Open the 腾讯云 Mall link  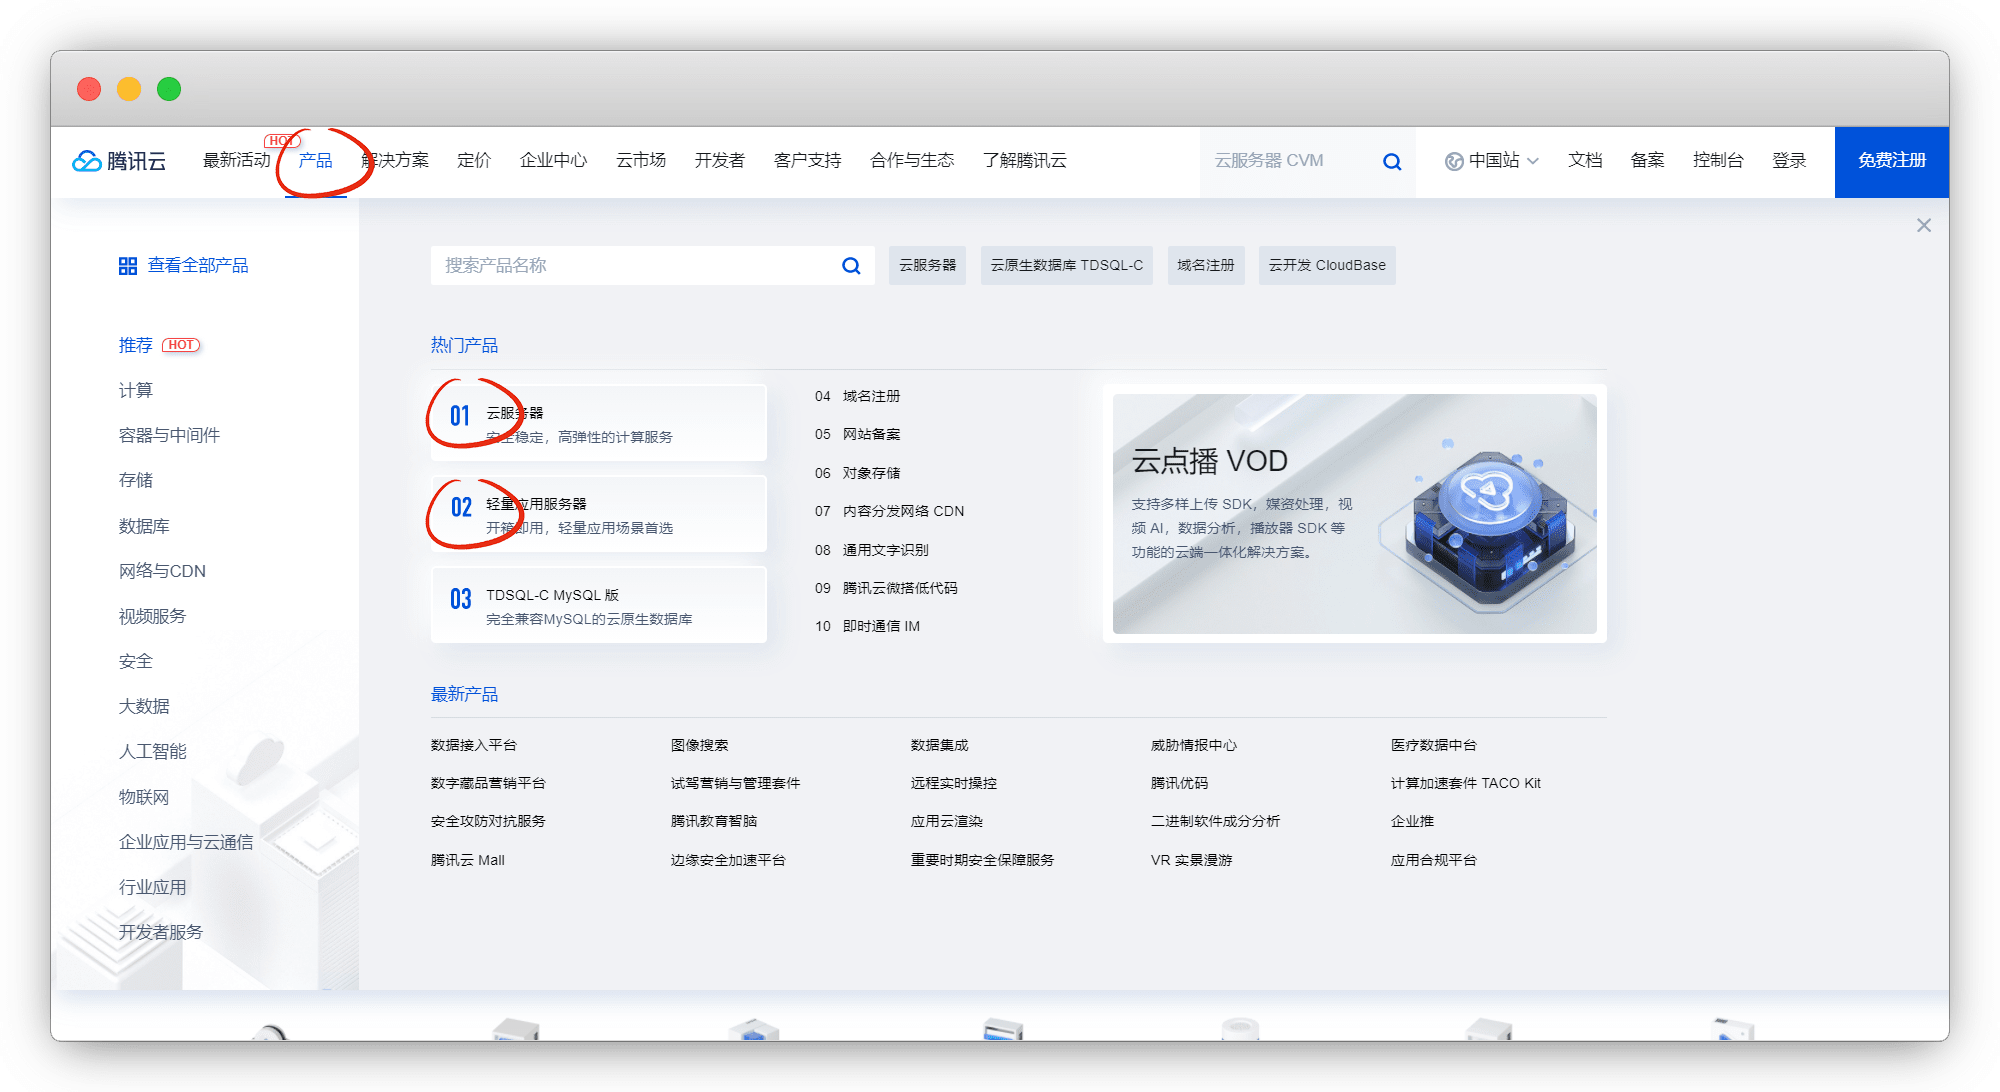[468, 860]
